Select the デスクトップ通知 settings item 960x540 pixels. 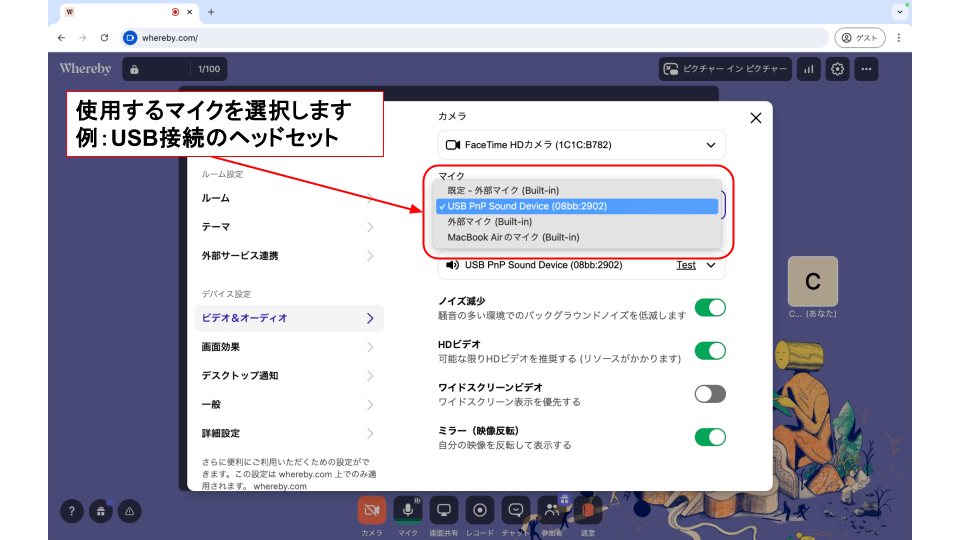288,376
